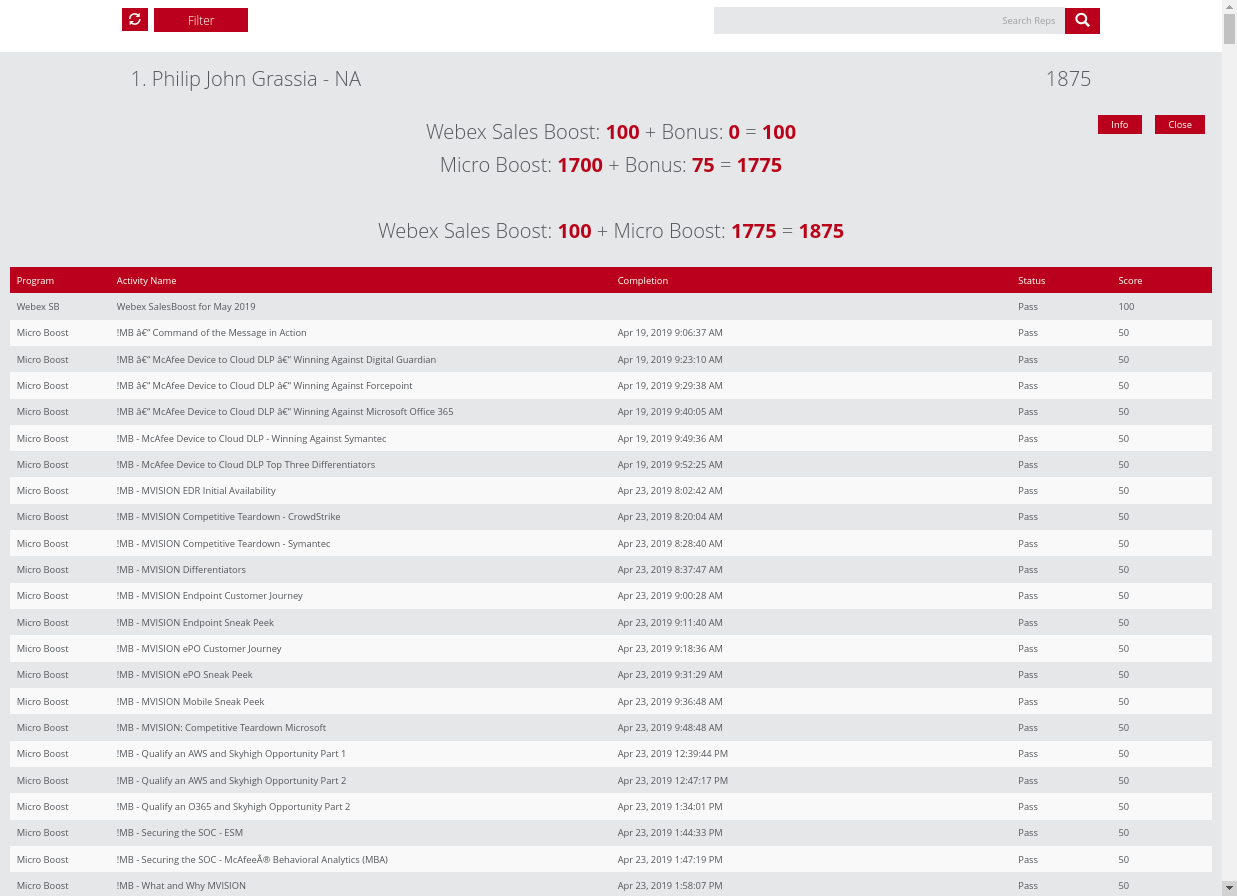This screenshot has height=896, width=1237.
Task: Sort by Status column header
Action: click(x=1032, y=281)
